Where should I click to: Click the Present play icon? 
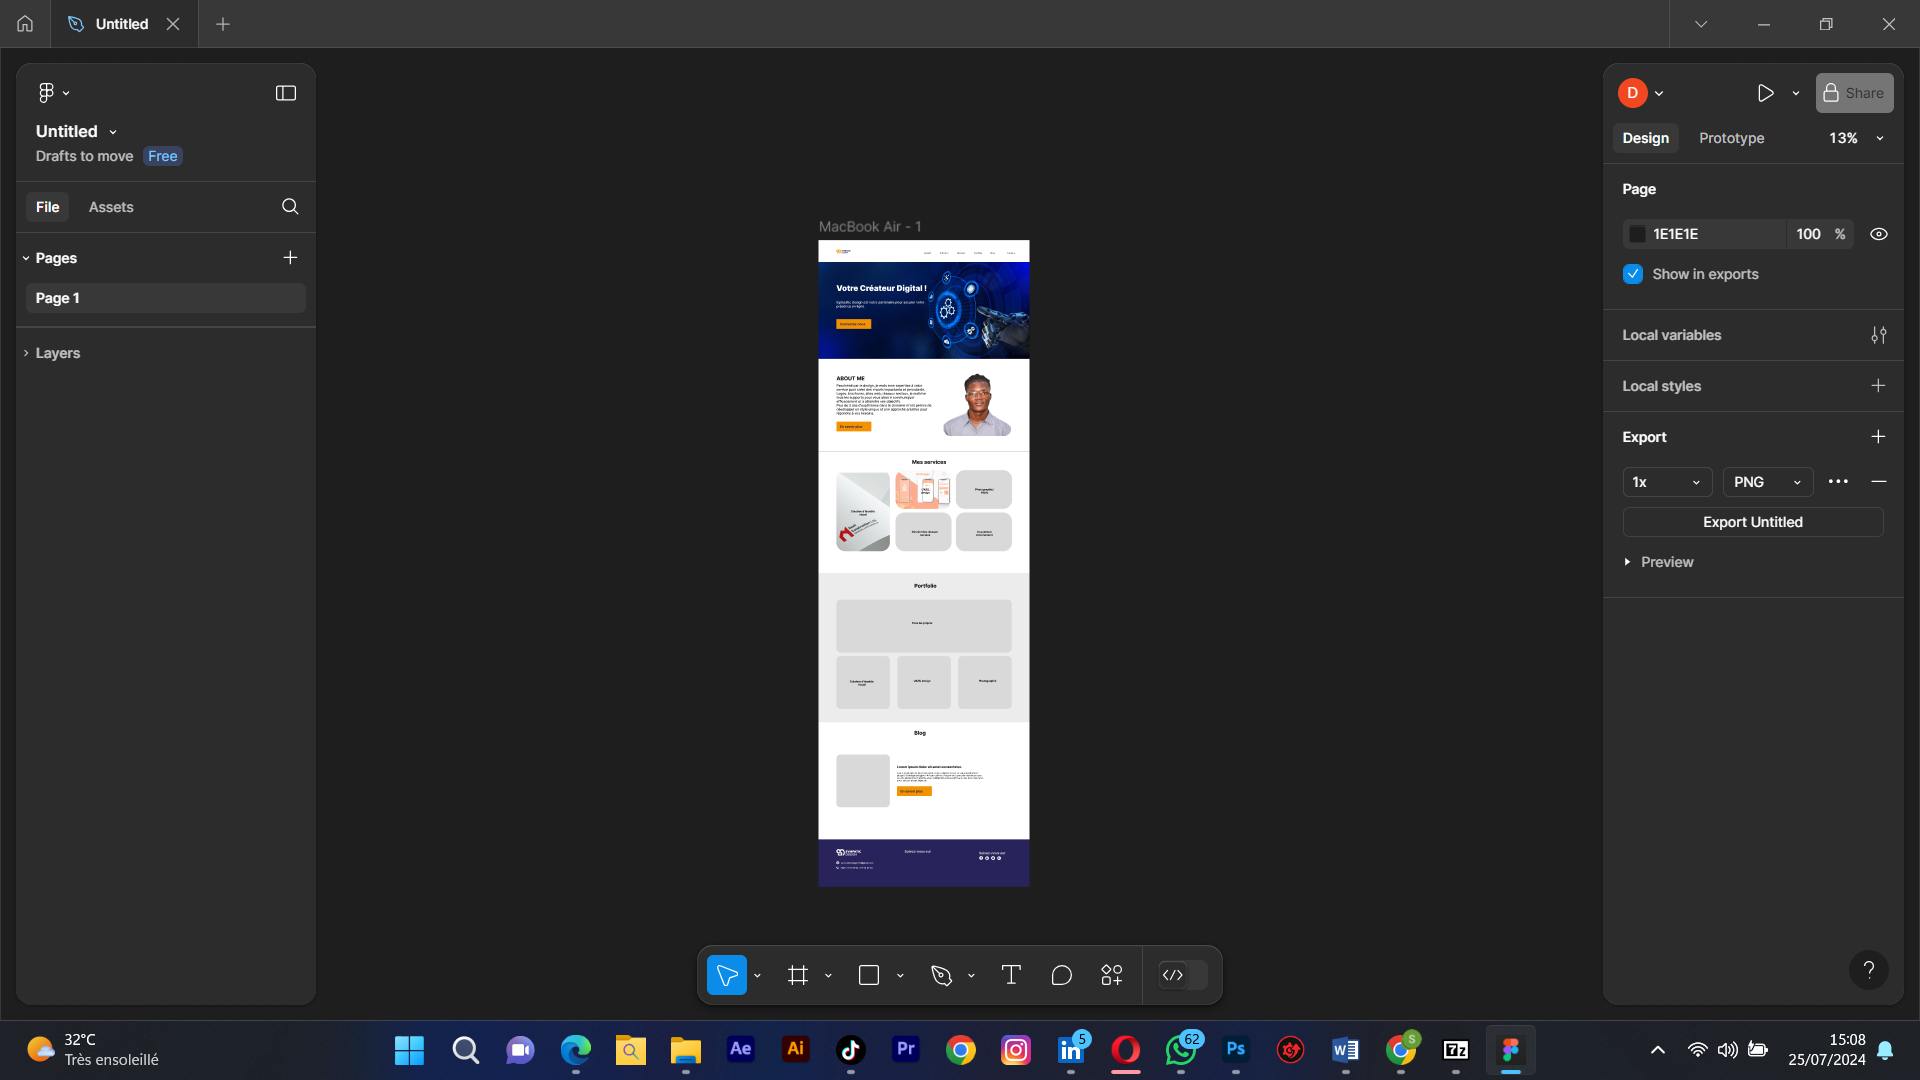1765,93
